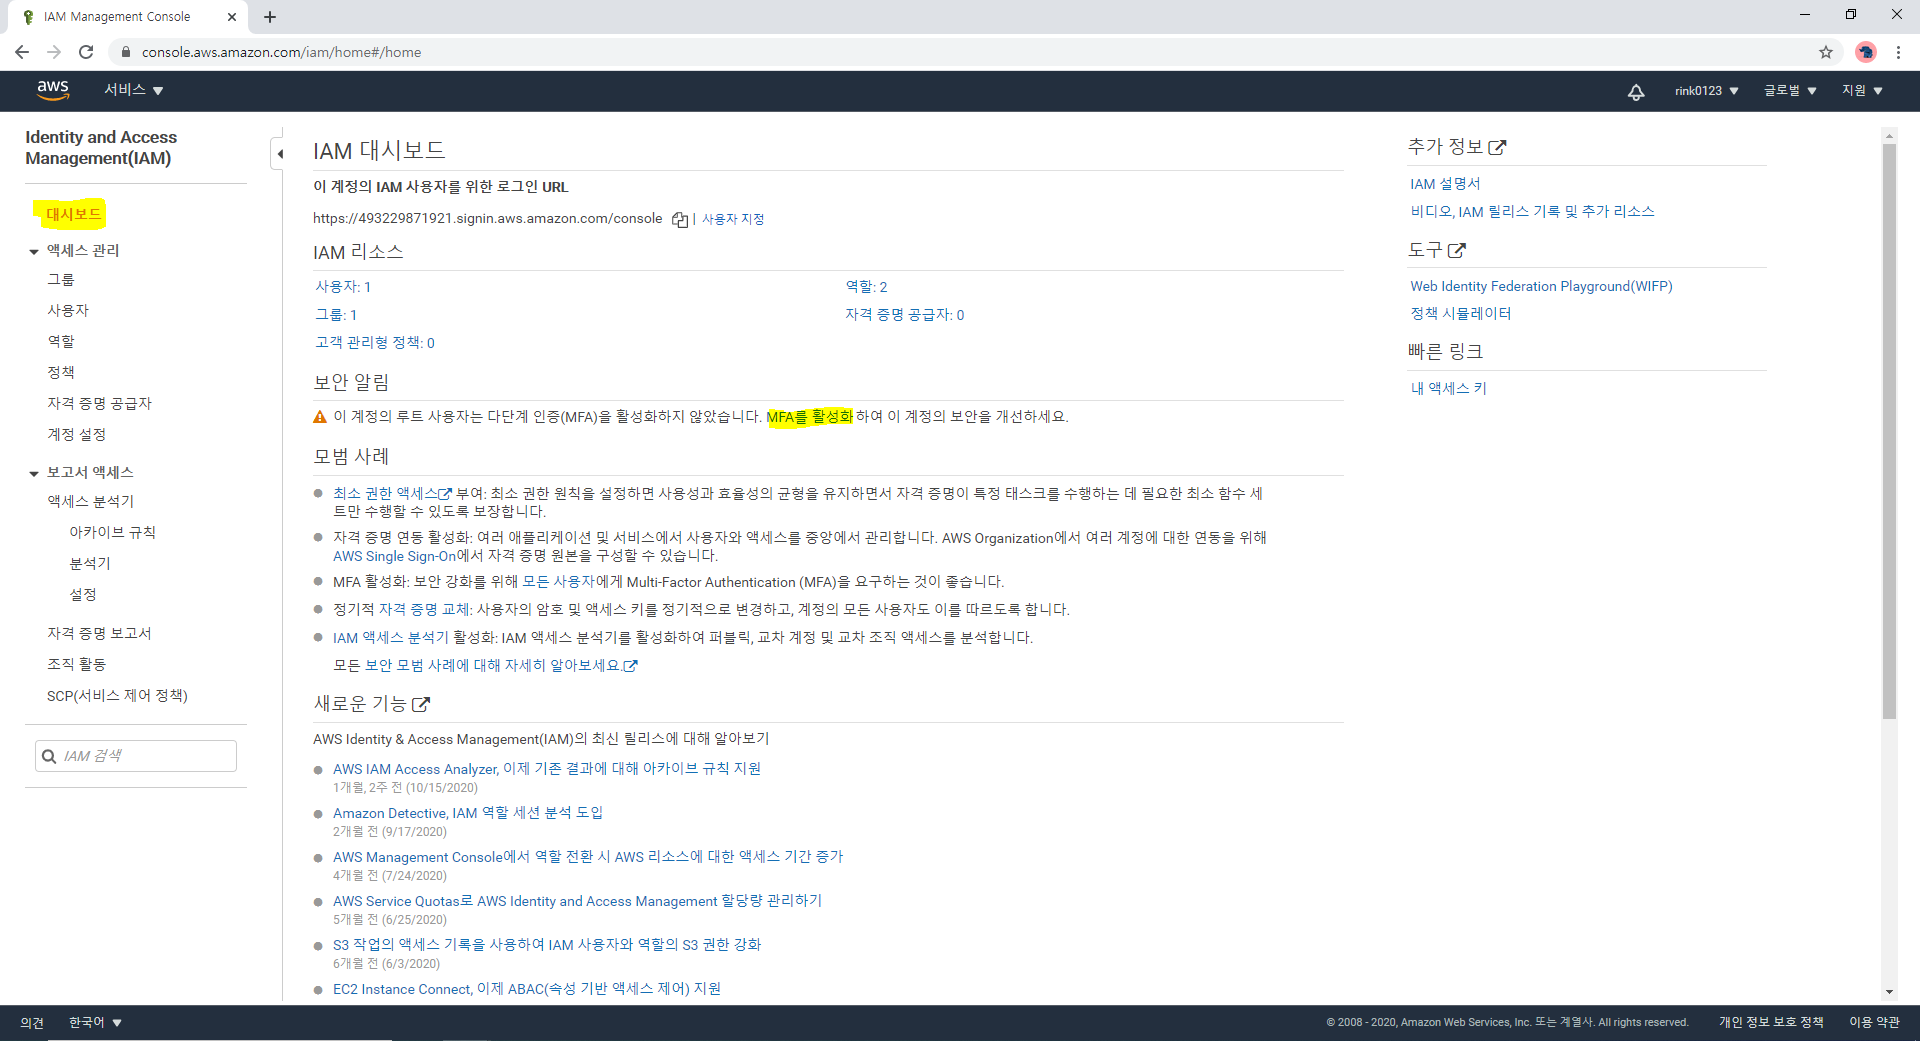Open Chrome three-dot menu
The height and width of the screenshot is (1041, 1920).
(1898, 52)
